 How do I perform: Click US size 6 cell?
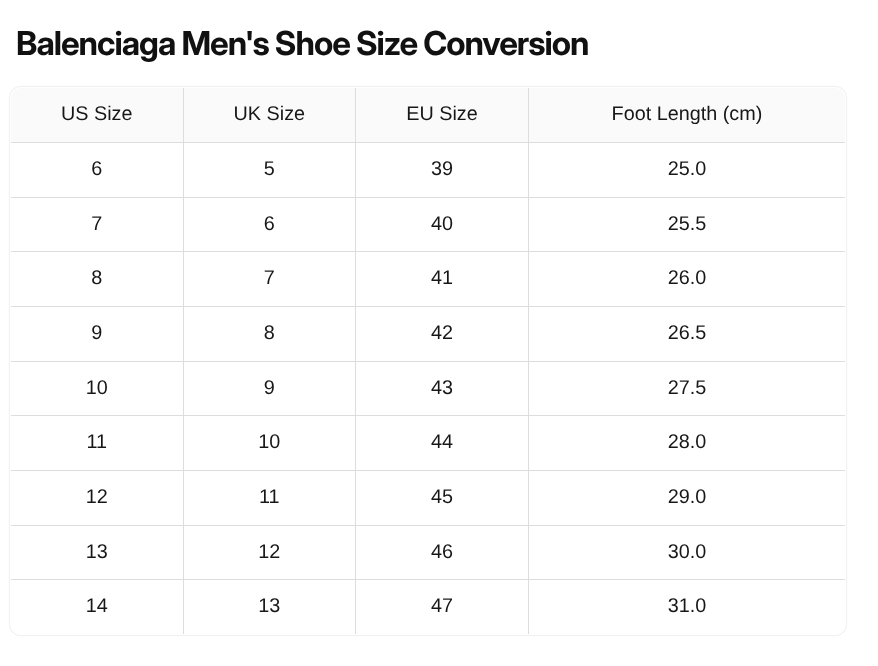click(x=97, y=169)
